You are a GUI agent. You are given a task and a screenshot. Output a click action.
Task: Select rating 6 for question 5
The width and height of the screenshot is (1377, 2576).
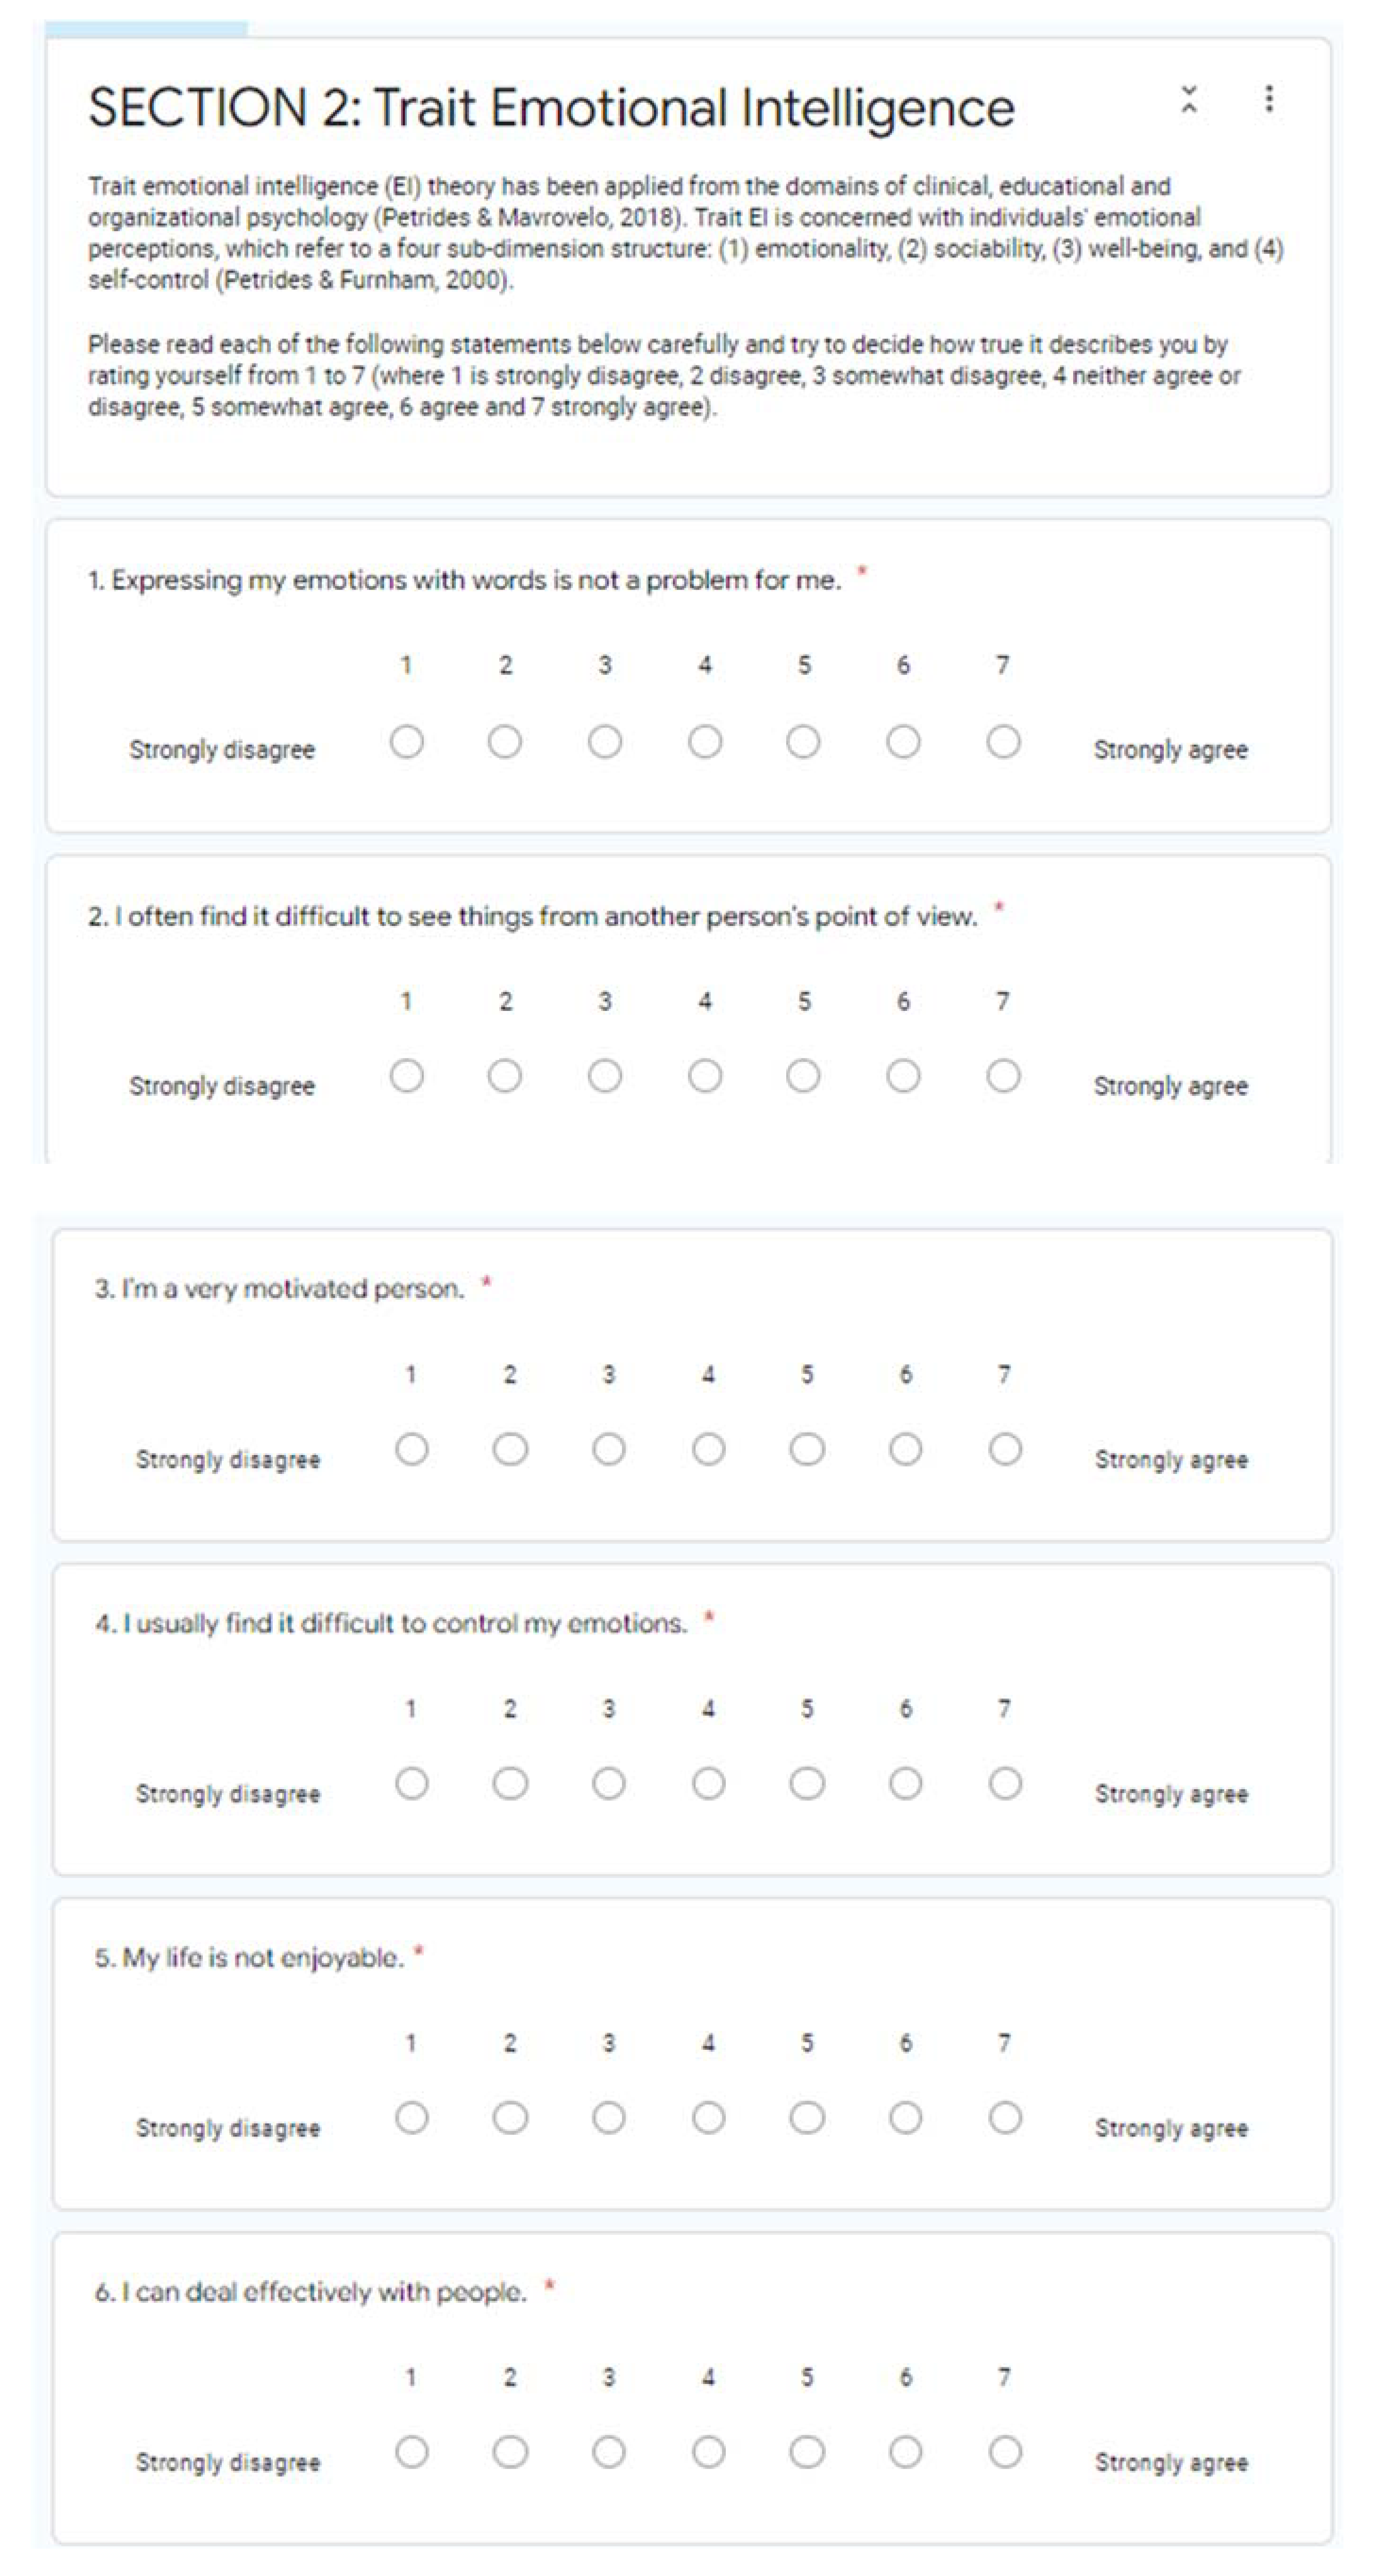[x=905, y=2117]
